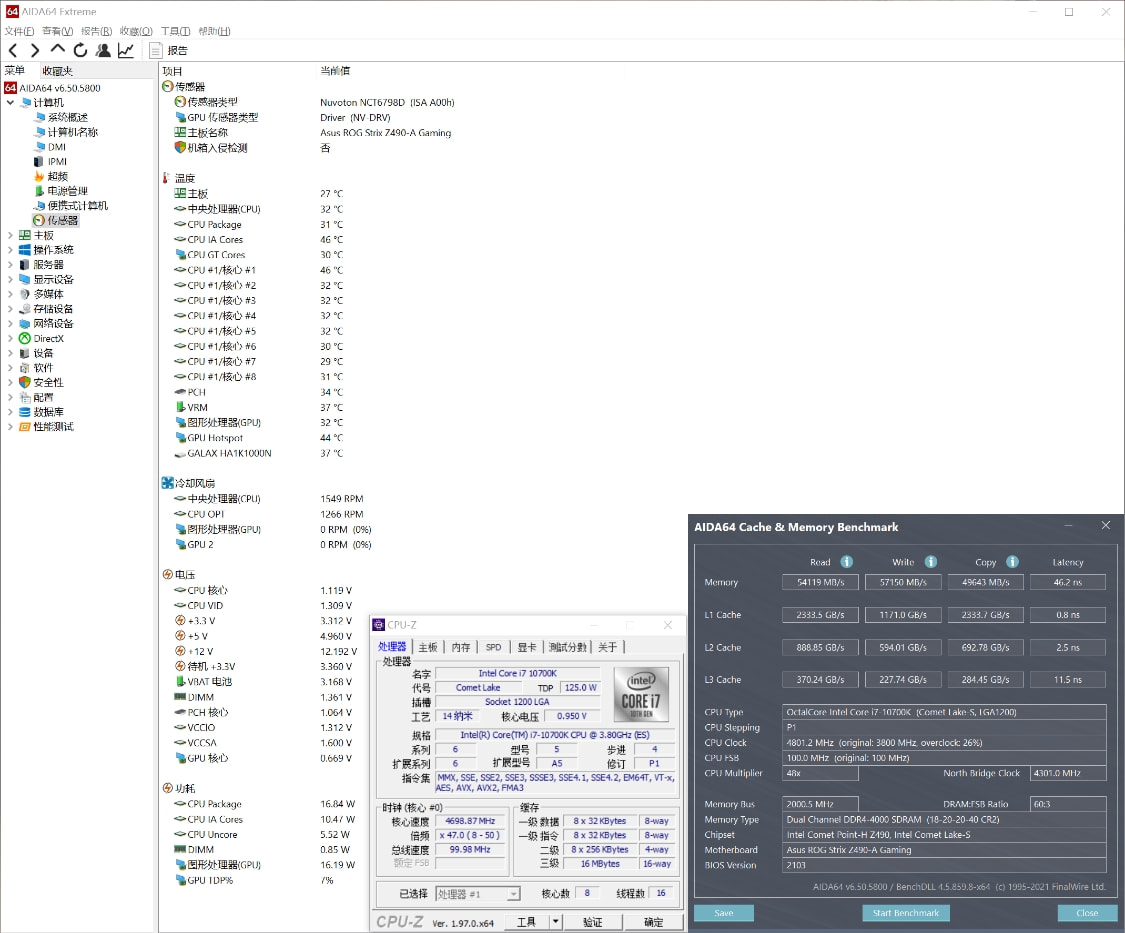Open the 工具 dropdown arrow in CPU-Z
This screenshot has height=933, width=1125.
click(x=555, y=922)
